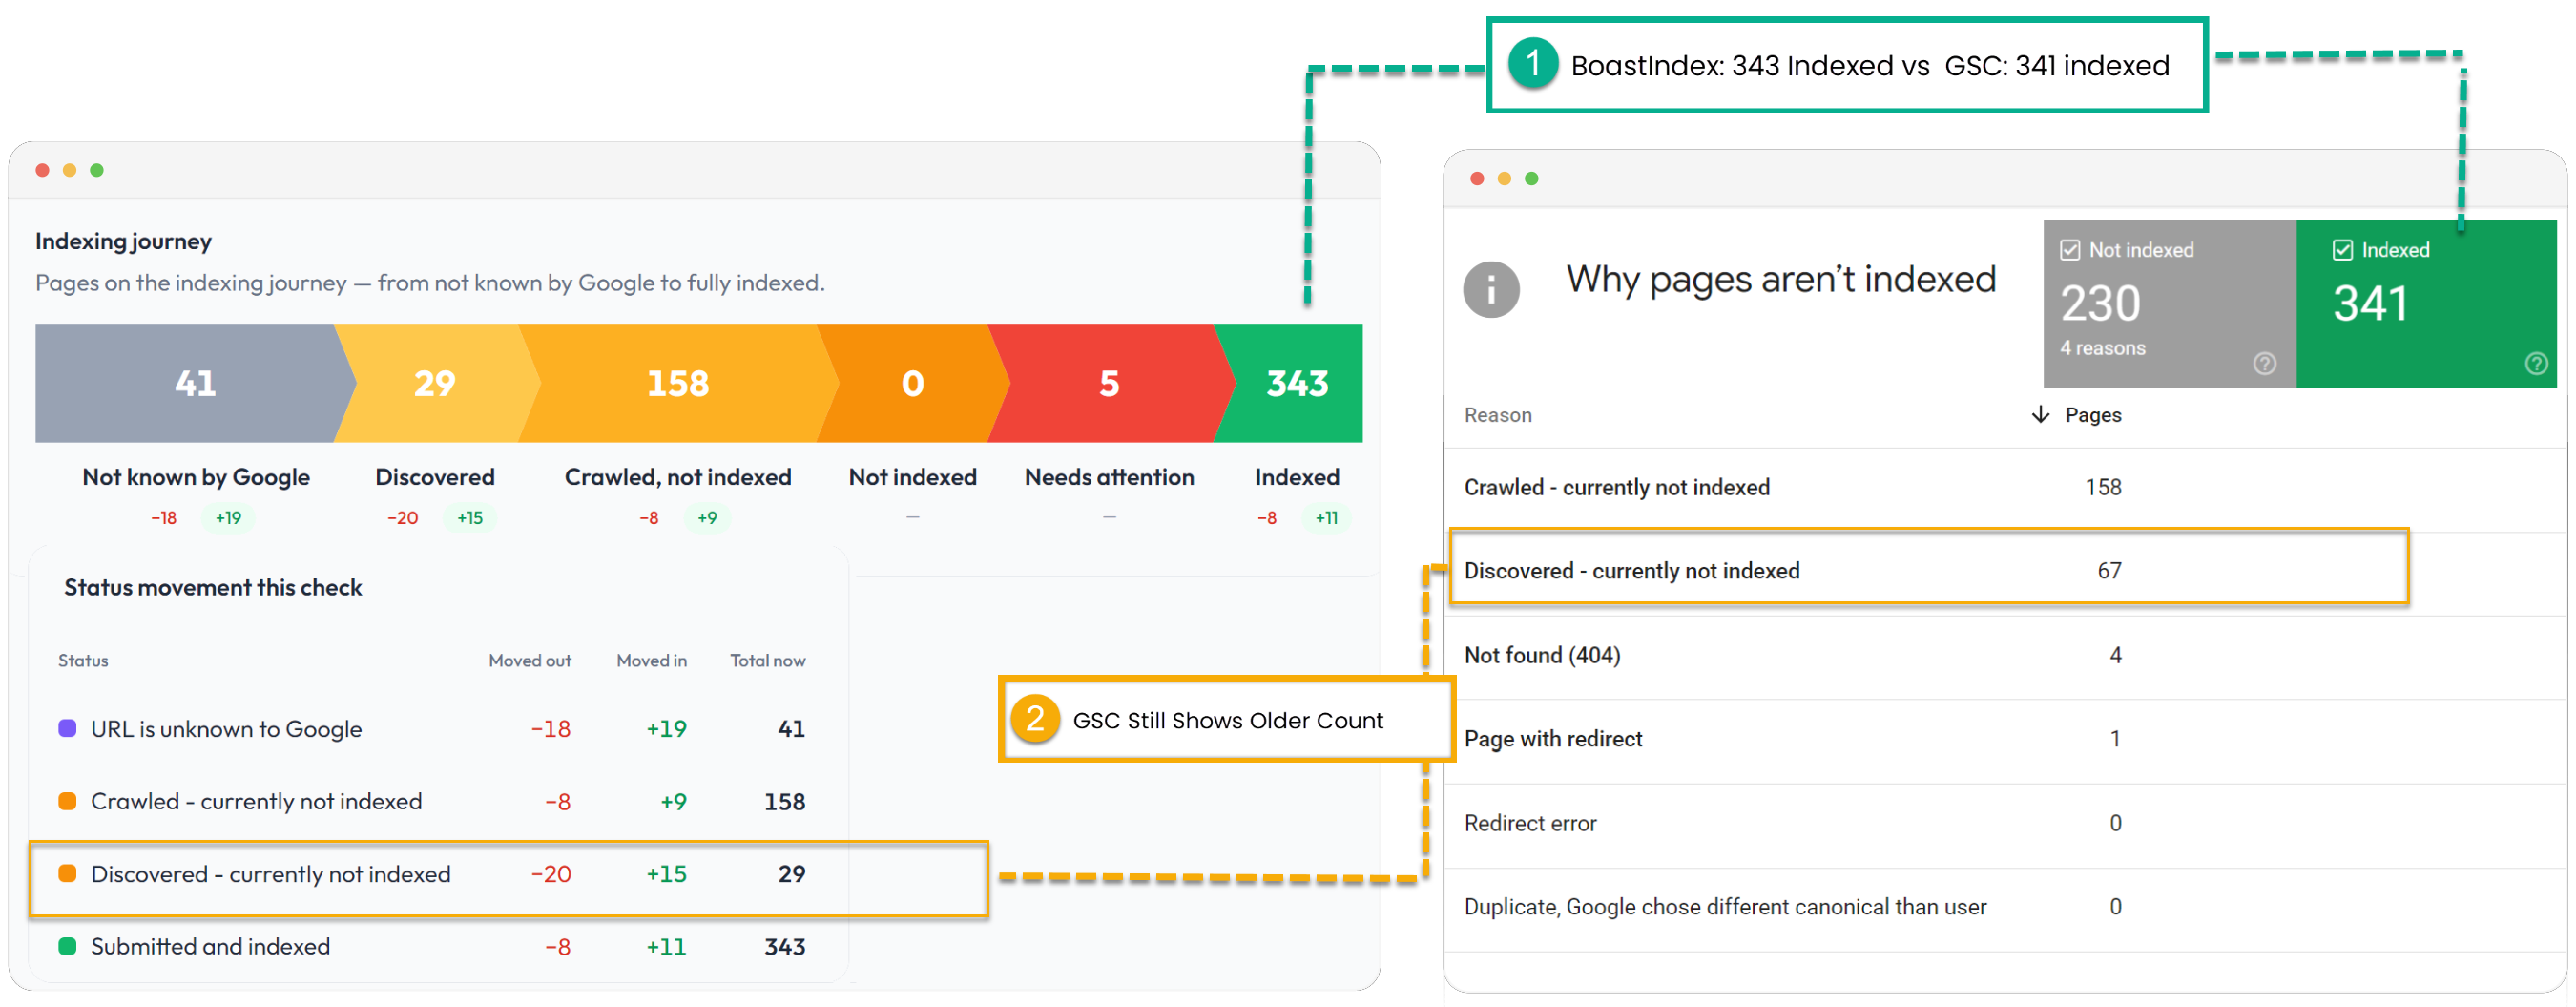Click the Reason column header

click(1497, 415)
